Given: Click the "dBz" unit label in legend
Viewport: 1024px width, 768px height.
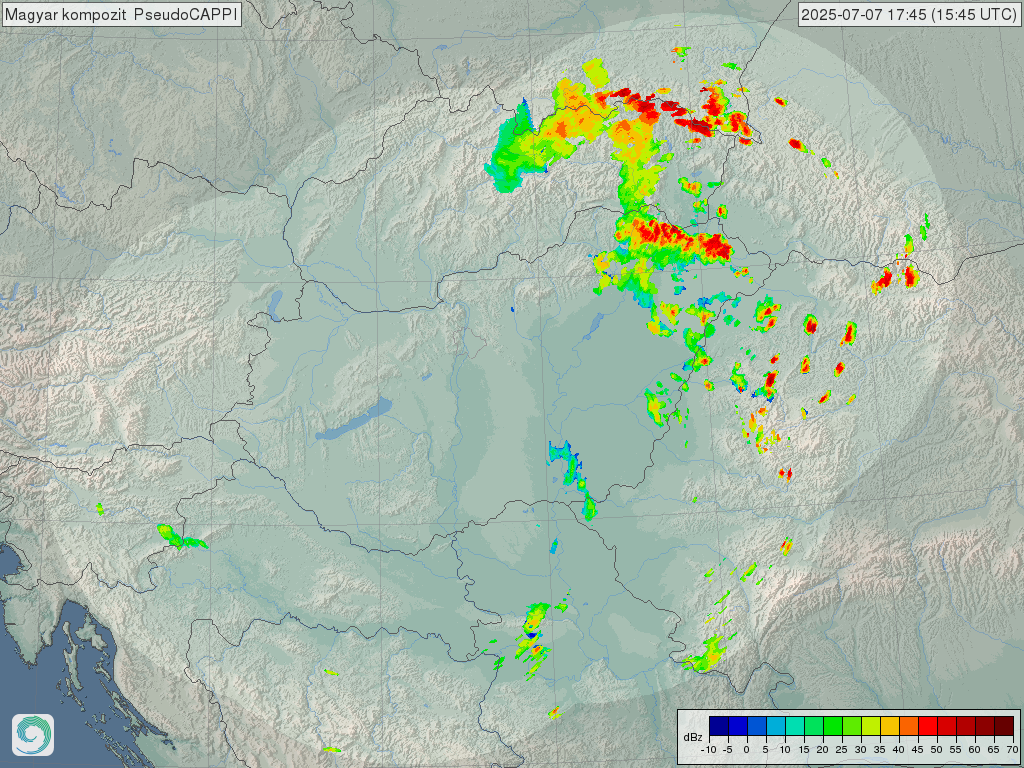Looking at the screenshot, I should point(693,737).
